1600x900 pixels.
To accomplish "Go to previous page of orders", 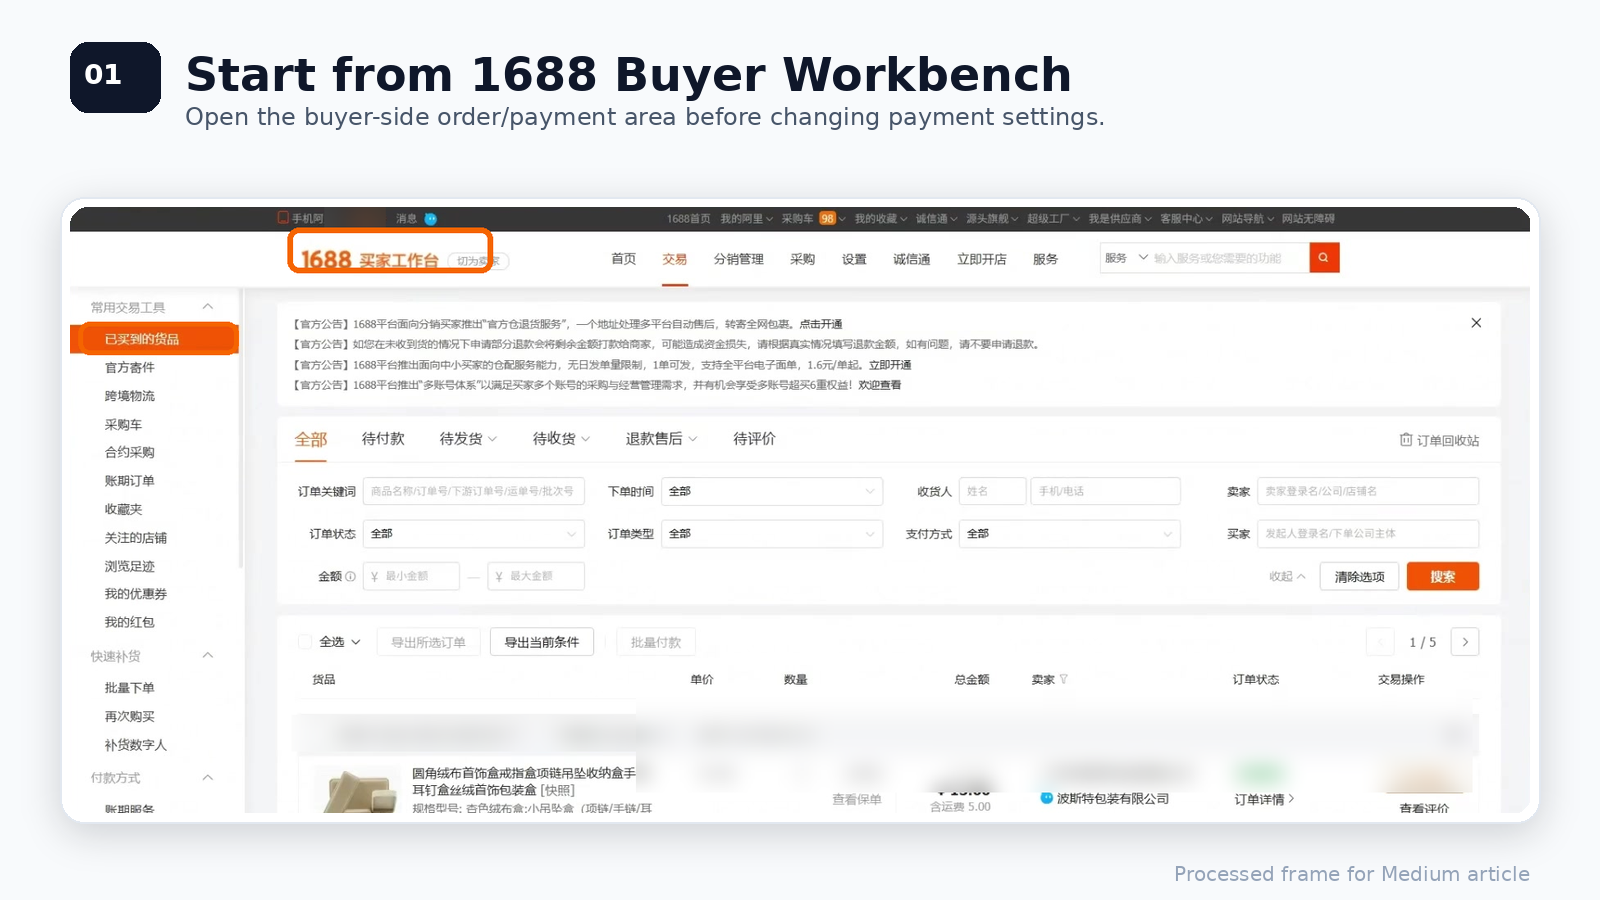I will [x=1380, y=642].
